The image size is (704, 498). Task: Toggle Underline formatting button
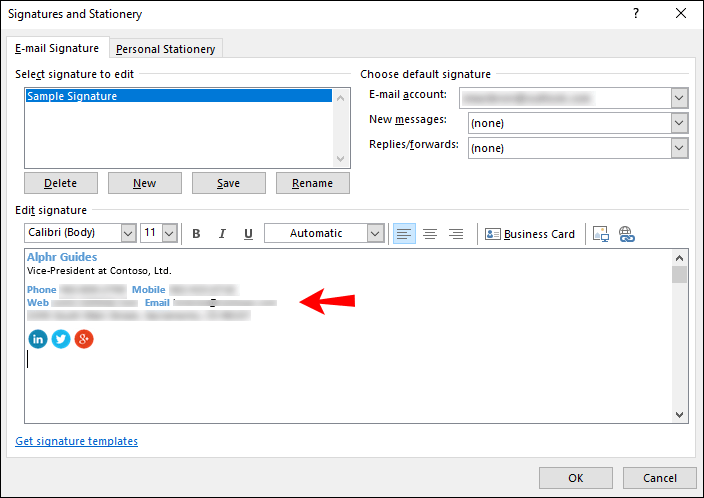point(247,234)
